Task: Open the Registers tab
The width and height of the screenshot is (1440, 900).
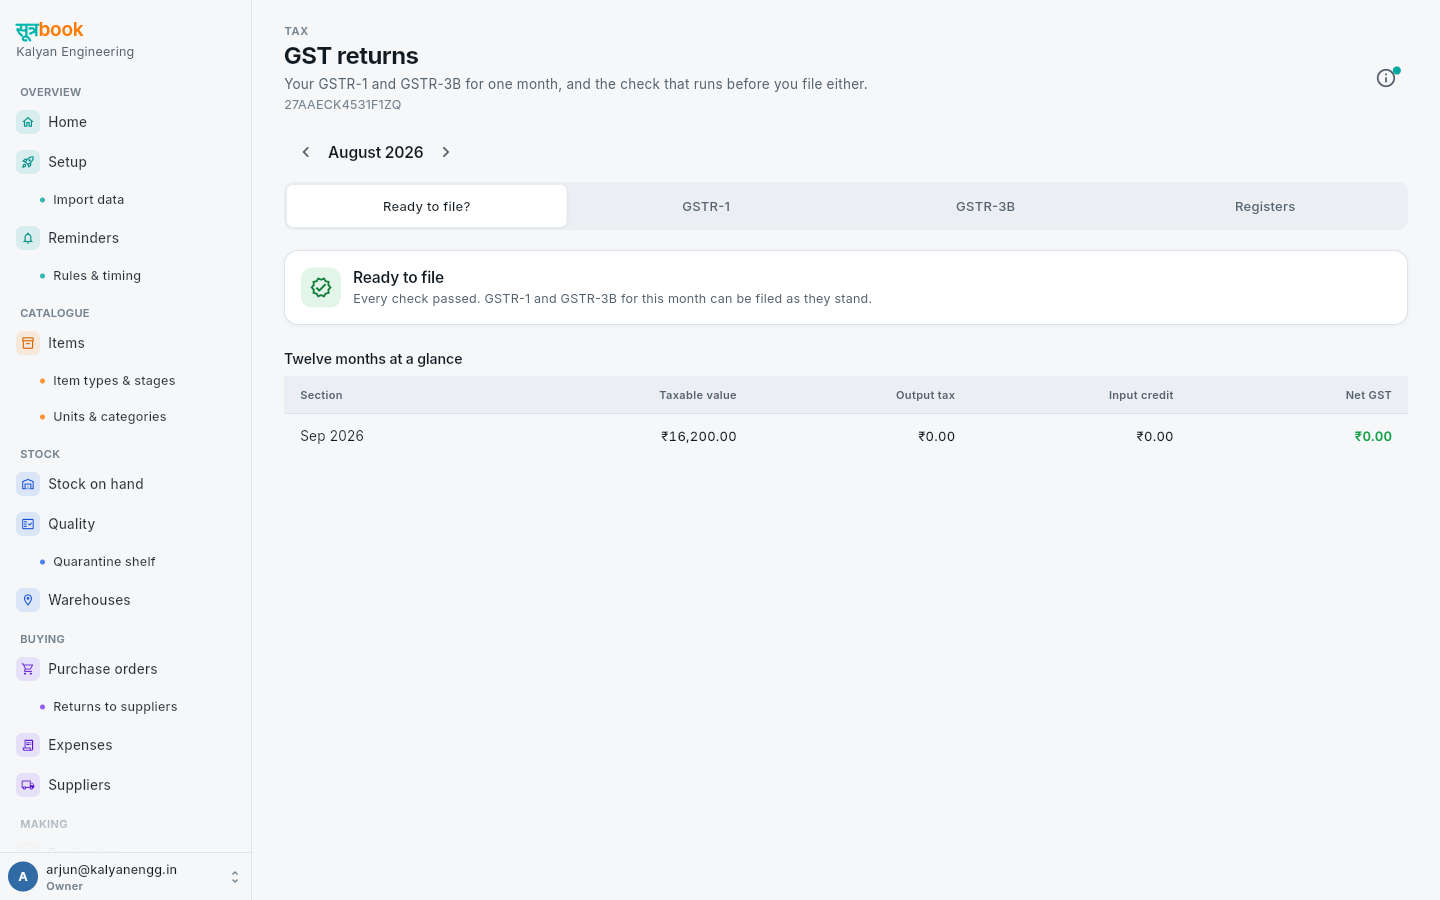Action: (1265, 206)
